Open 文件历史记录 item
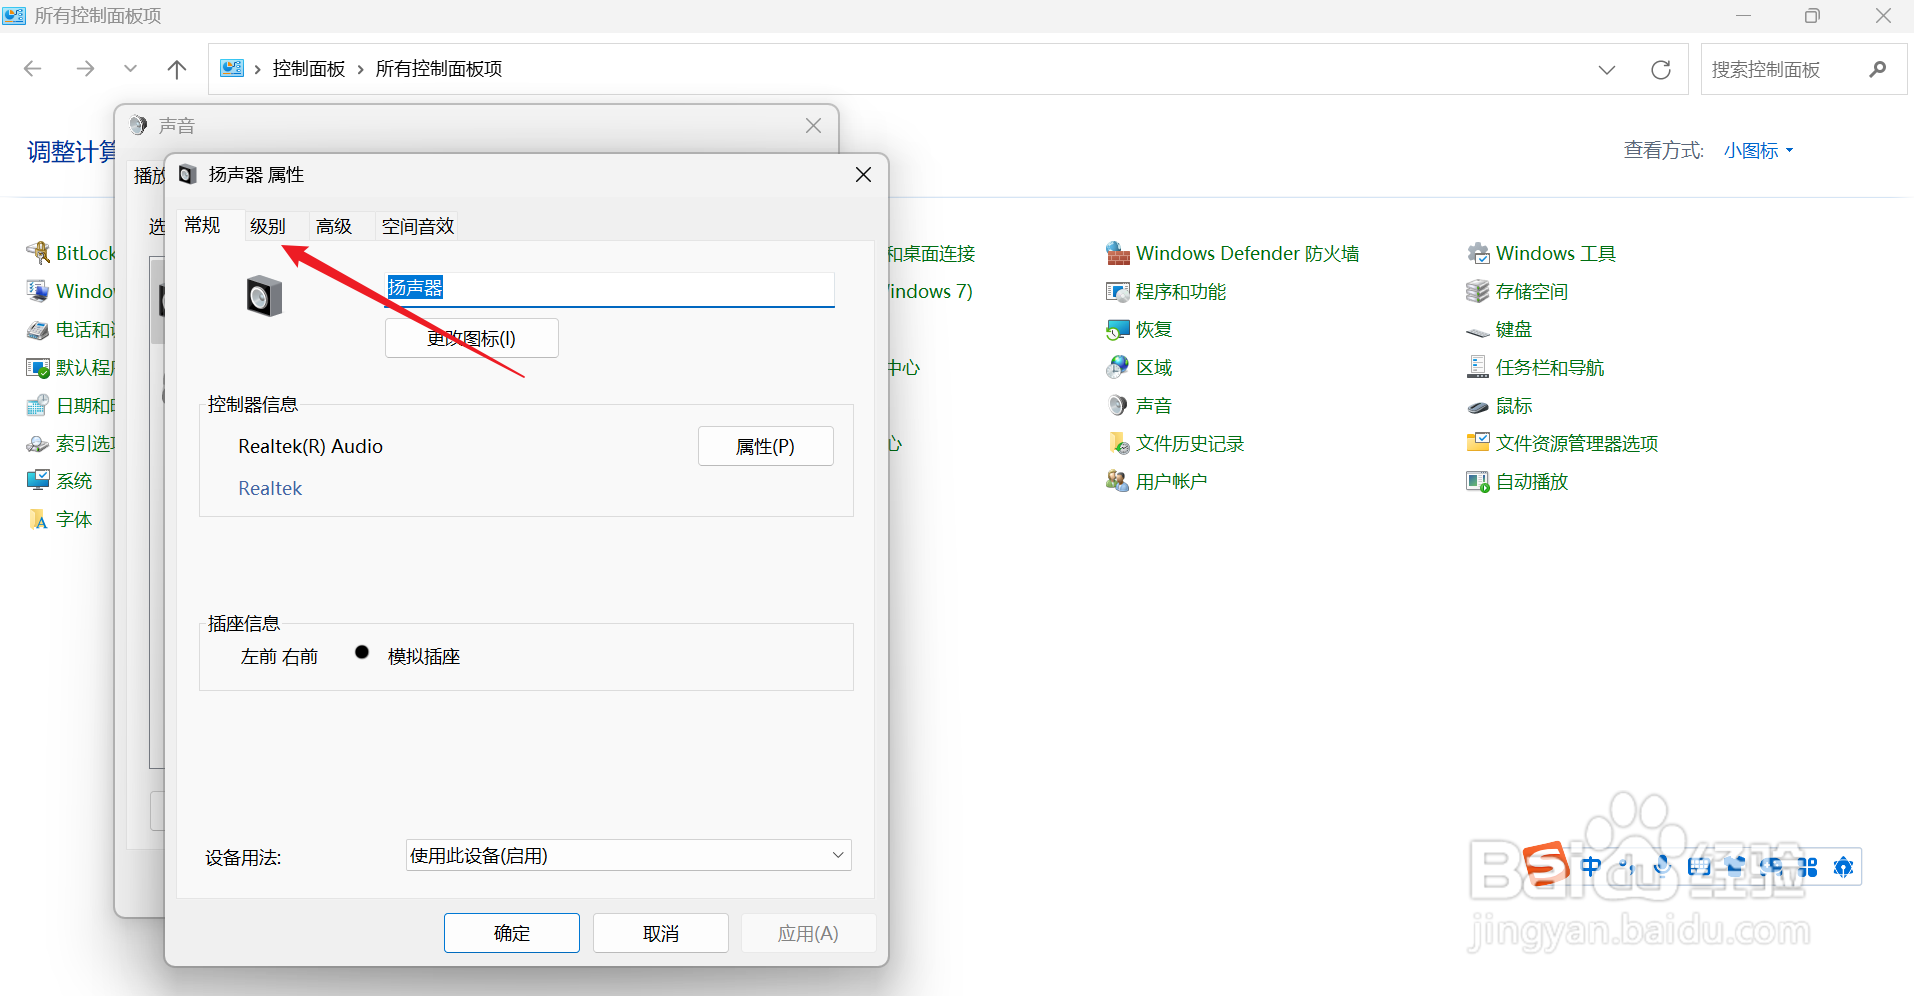1914x996 pixels. tap(1175, 444)
